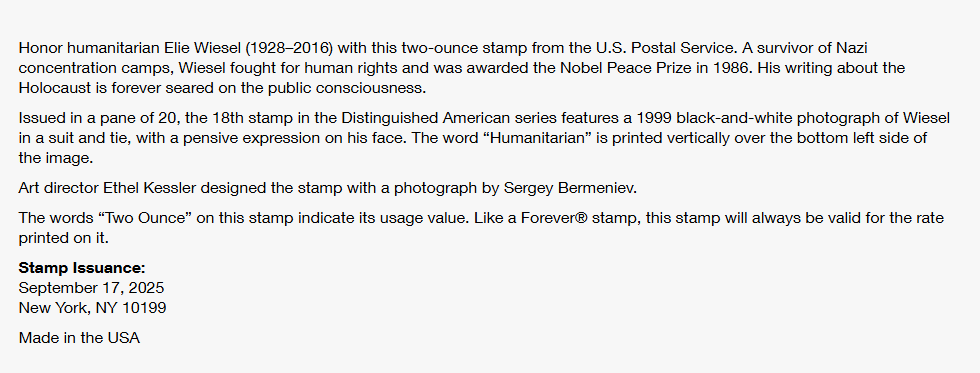The image size is (980, 373).
Task: Click the phrase 'printed on it.'
Action: (x=64, y=238)
